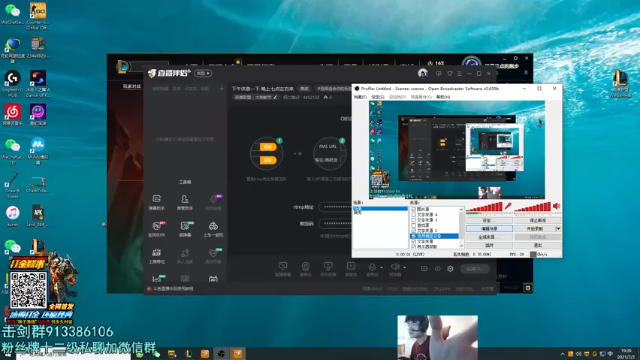Mute microphone in streaming companion bottom bar
This screenshot has height=360, width=640.
click(x=372, y=268)
